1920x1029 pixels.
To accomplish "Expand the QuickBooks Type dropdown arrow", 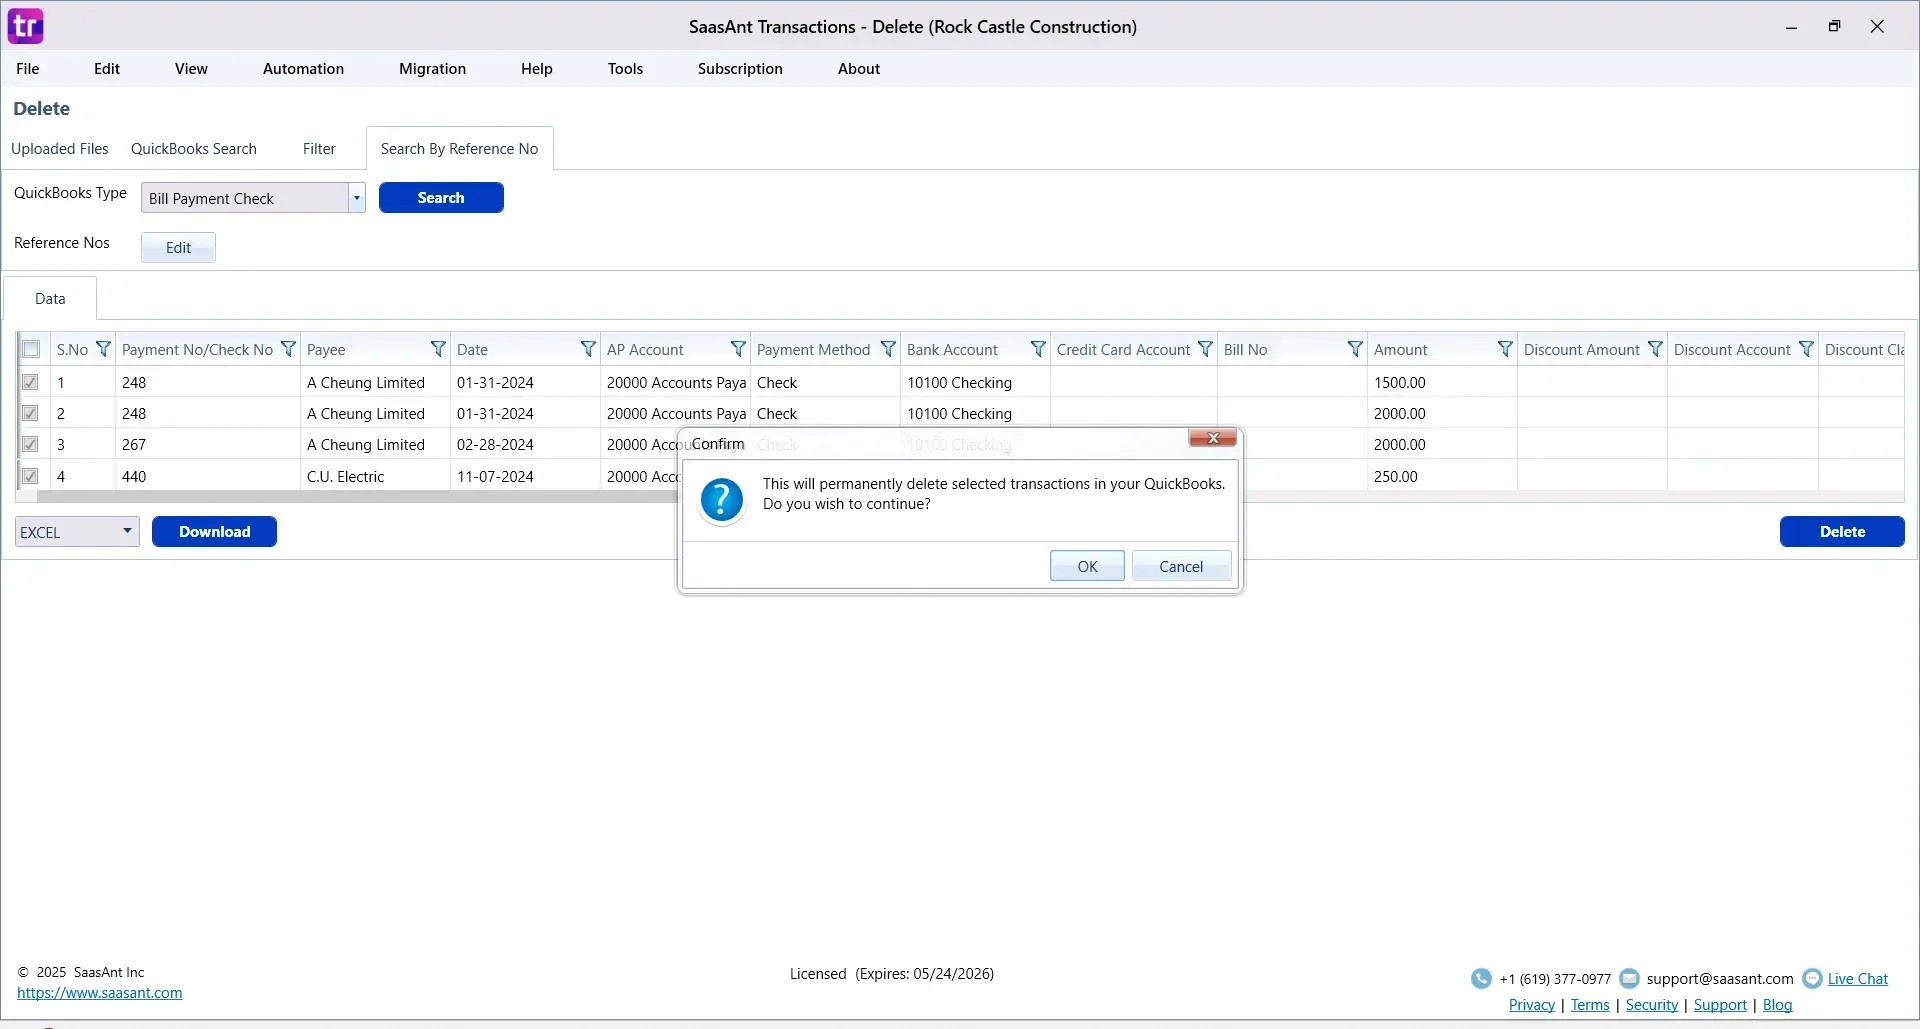I will pos(356,198).
